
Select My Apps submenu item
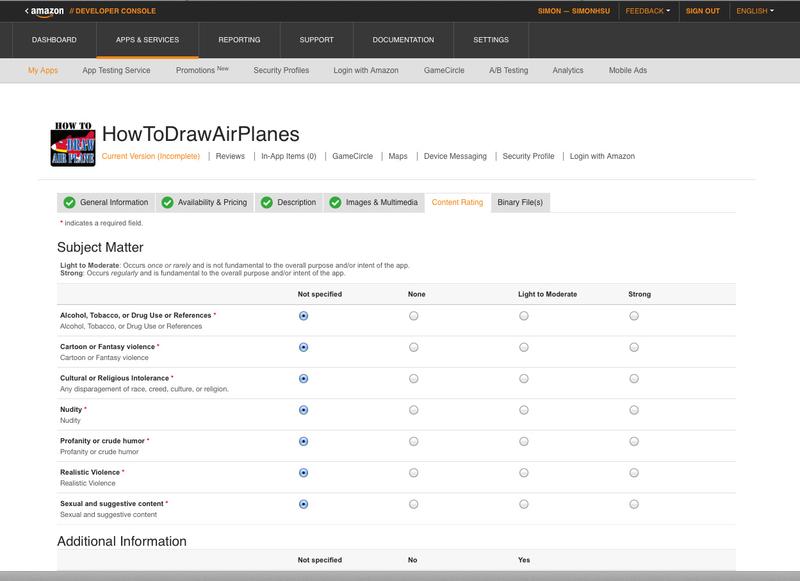coord(43,70)
